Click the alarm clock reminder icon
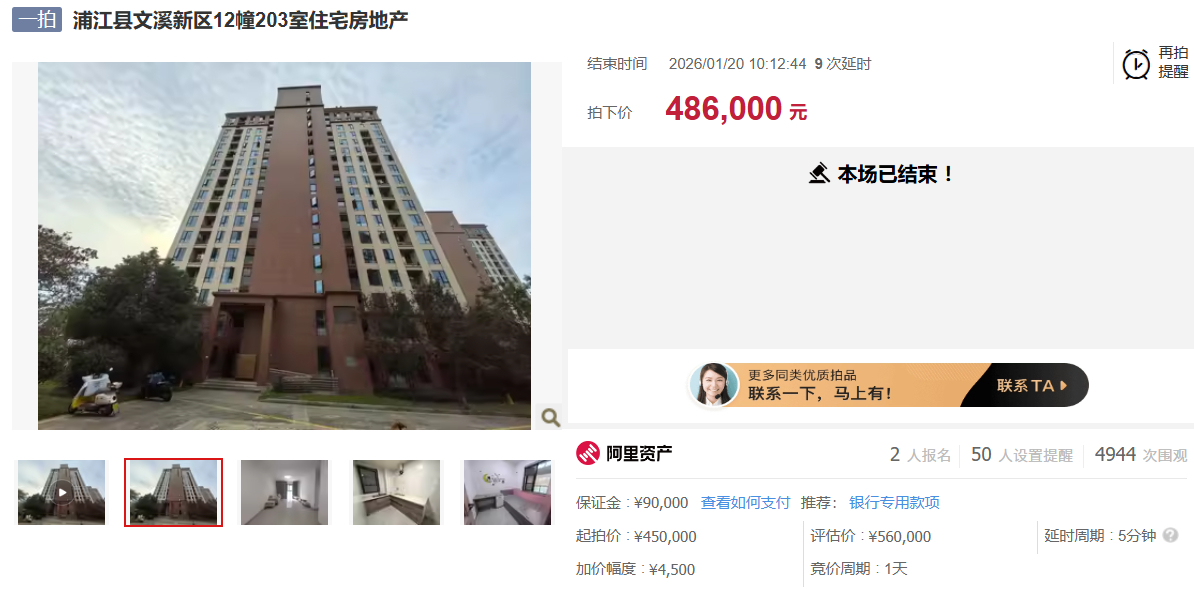The height and width of the screenshot is (589, 1194). pos(1136,65)
